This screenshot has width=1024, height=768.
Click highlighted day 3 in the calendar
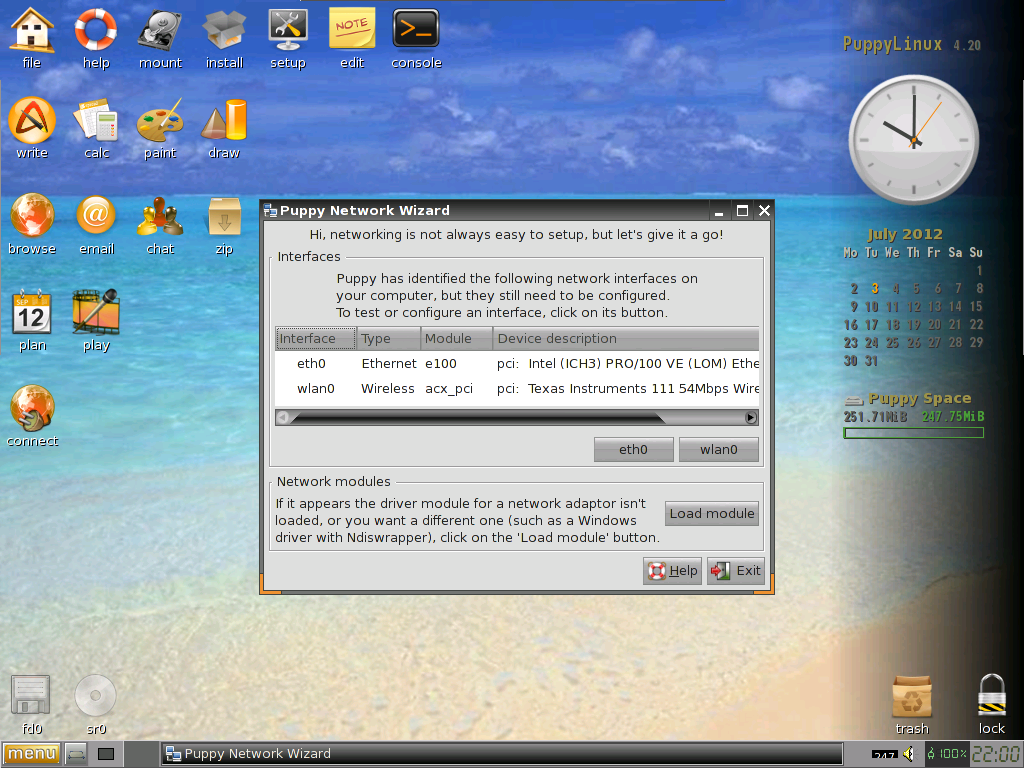point(874,288)
